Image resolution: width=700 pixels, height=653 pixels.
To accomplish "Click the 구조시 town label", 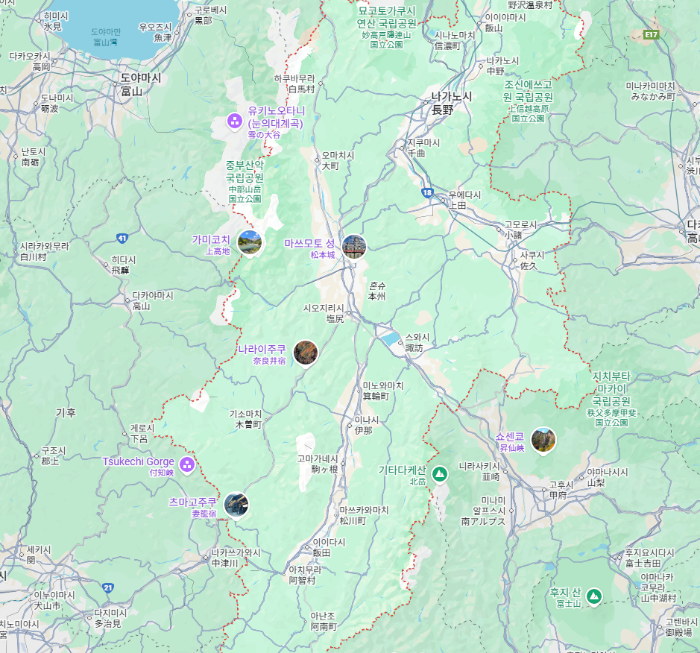I will point(54,456).
